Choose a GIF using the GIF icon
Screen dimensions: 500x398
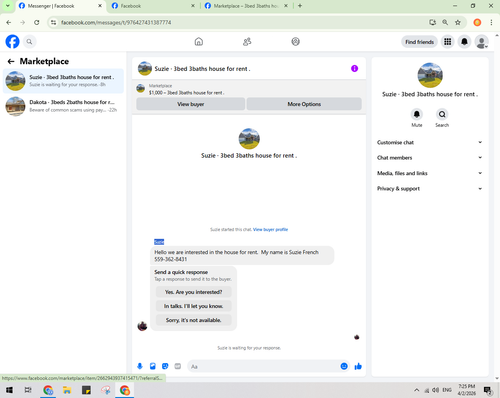178,366
